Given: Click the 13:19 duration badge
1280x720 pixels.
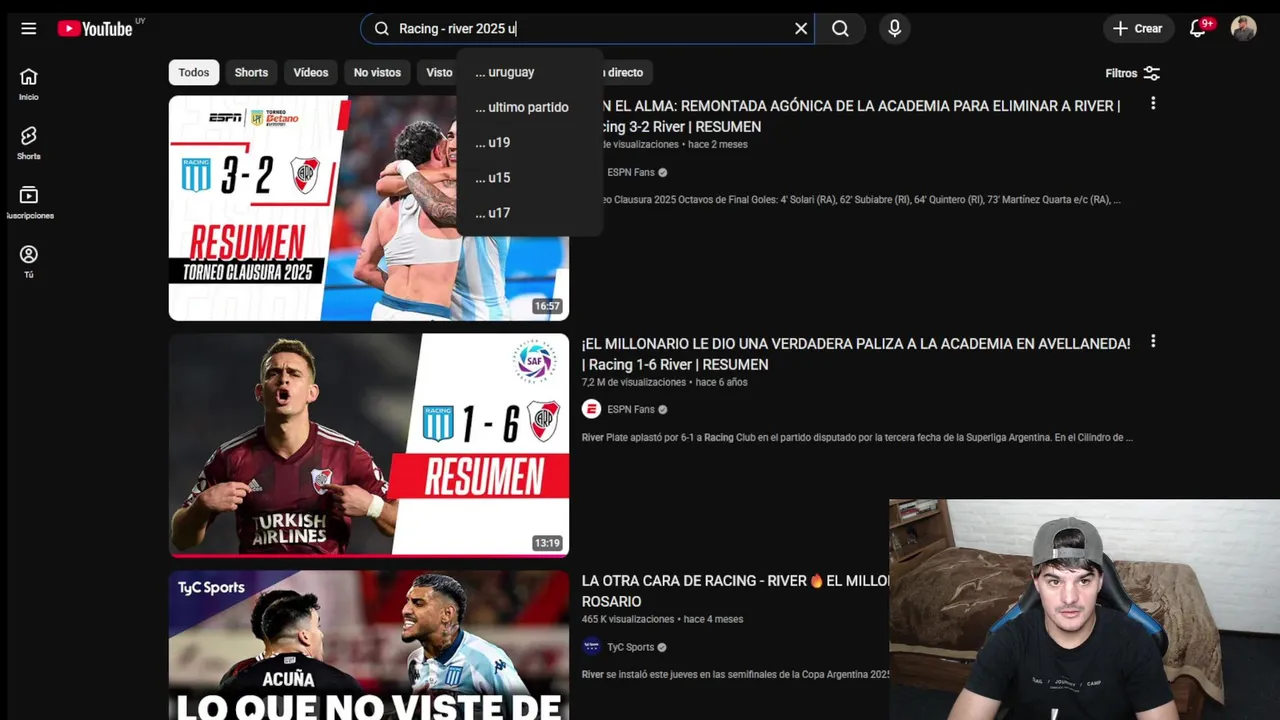Looking at the screenshot, I should tap(547, 543).
